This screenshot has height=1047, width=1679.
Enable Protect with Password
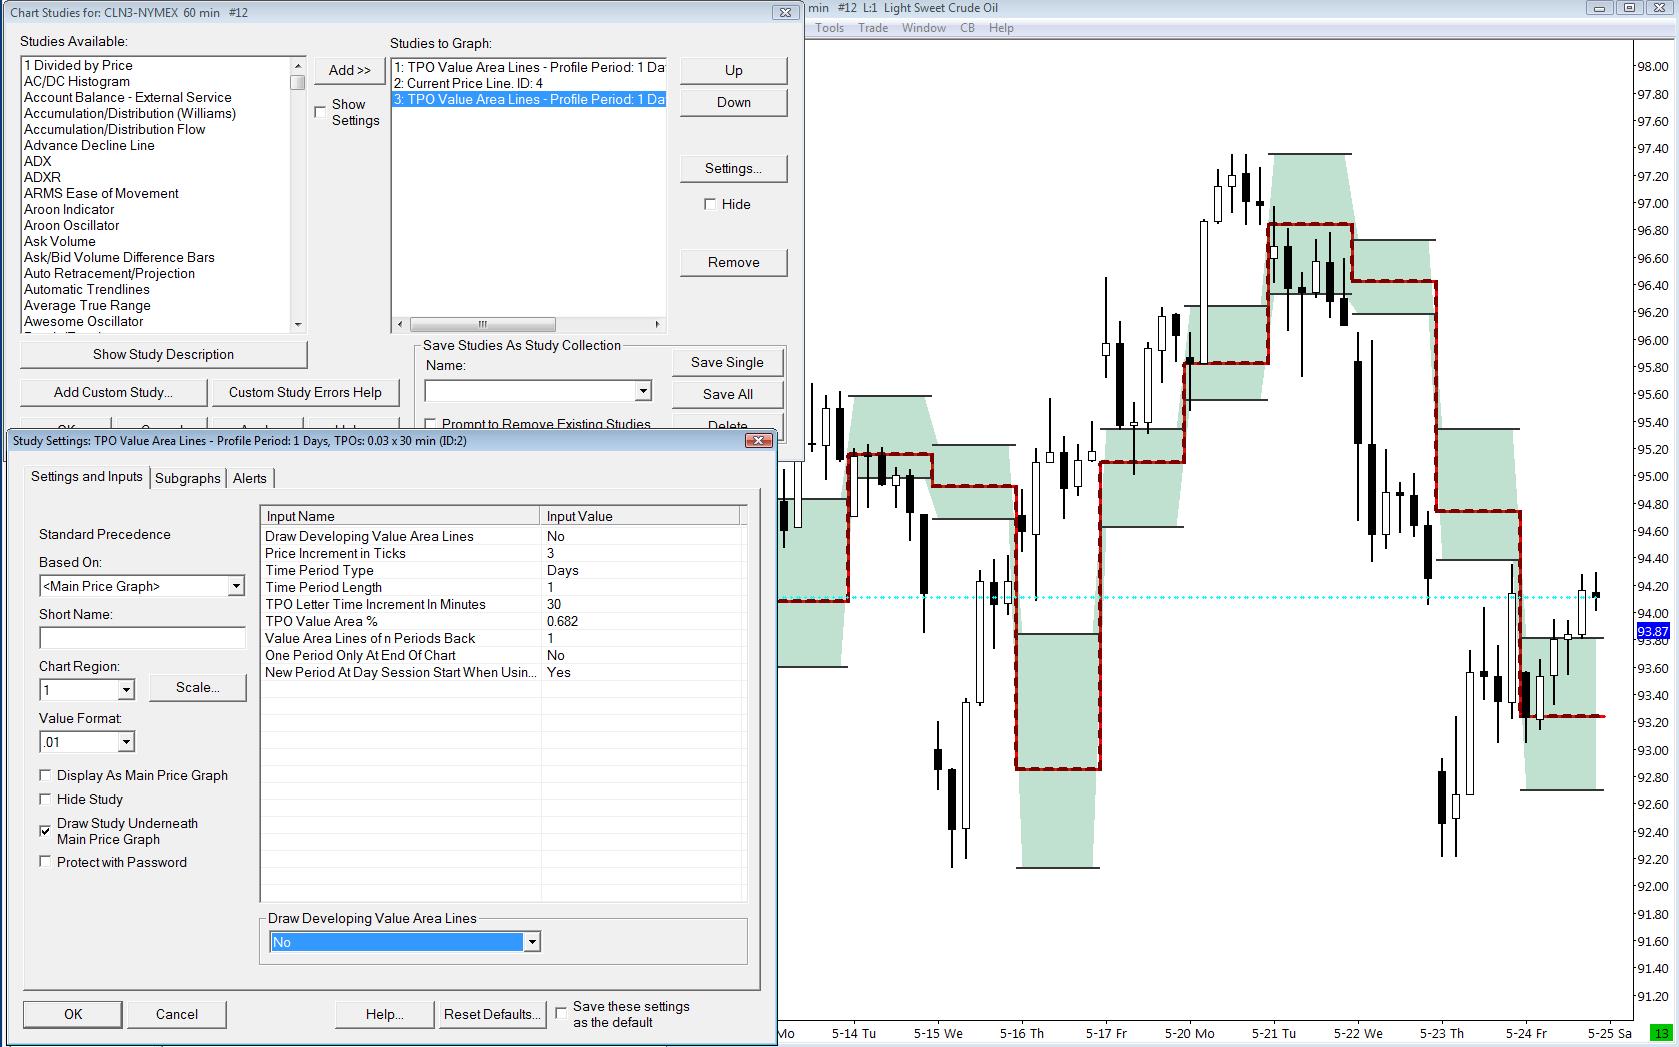(x=45, y=862)
